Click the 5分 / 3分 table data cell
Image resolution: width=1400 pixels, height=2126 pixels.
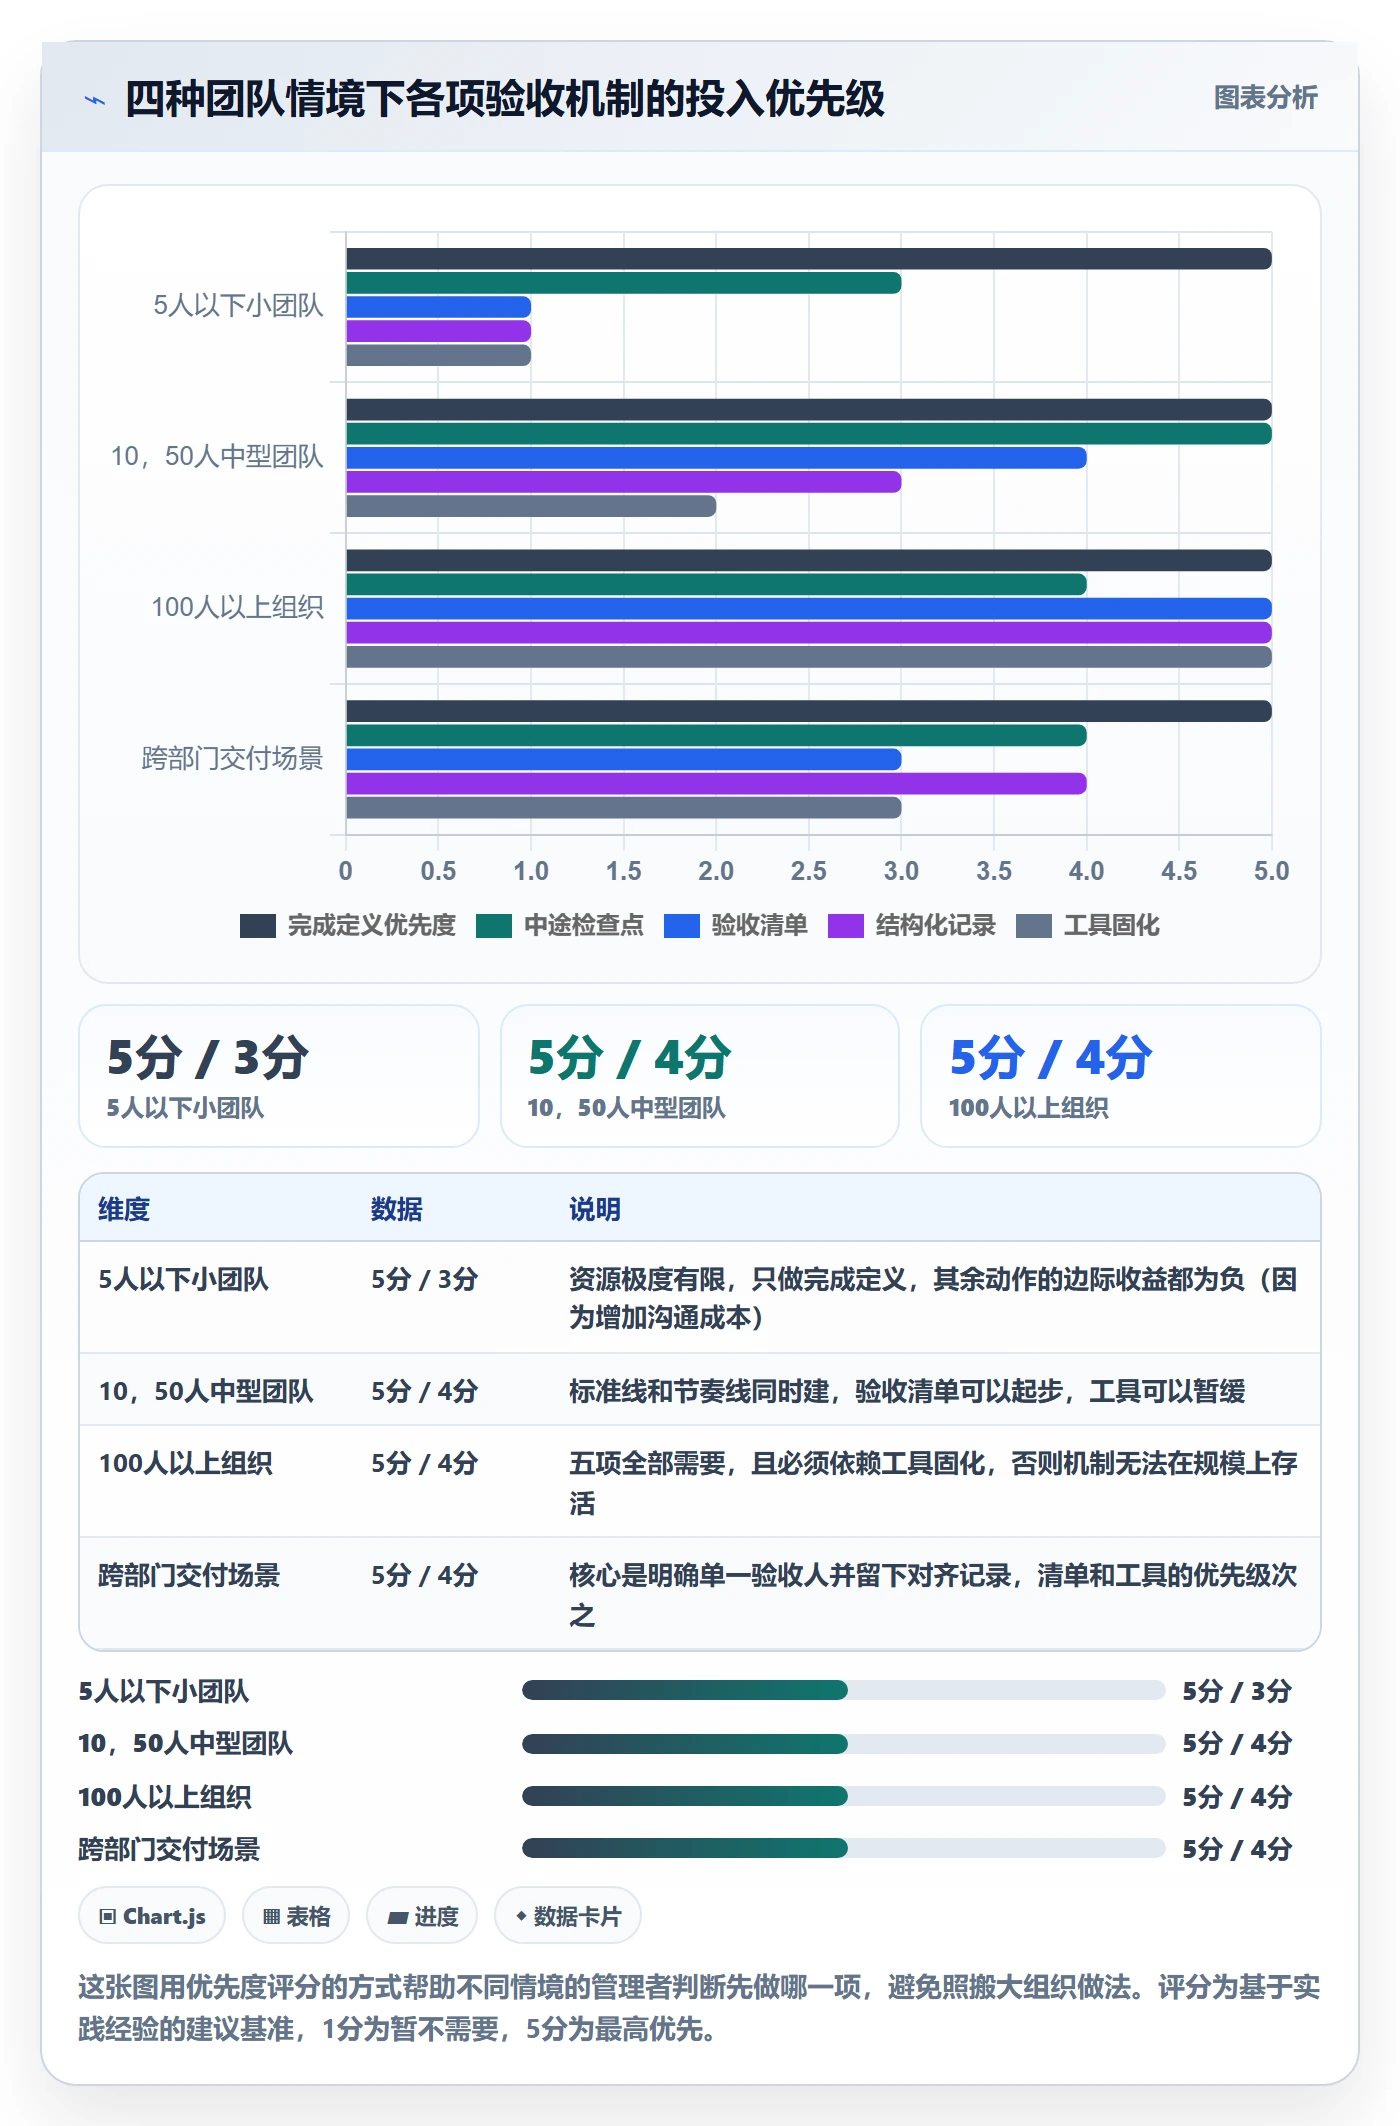[x=425, y=1280]
